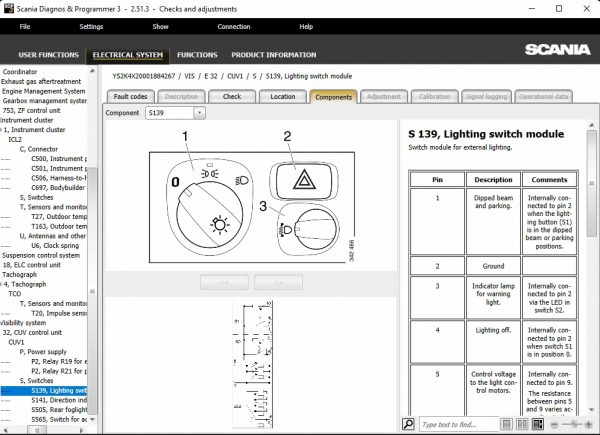Viewport: 600px width, 435px height.
Task: Select 'ICL2' tree item
Action: [15, 140]
